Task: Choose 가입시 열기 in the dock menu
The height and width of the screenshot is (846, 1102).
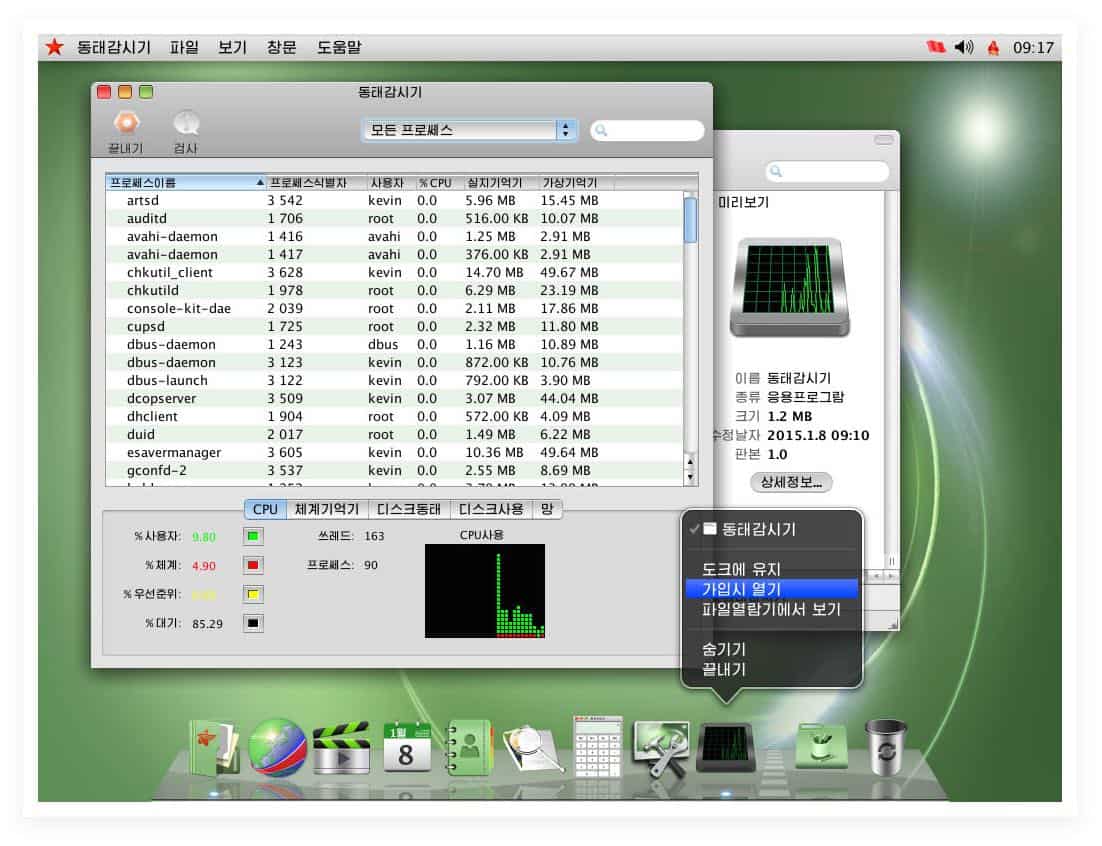Action: 772,589
